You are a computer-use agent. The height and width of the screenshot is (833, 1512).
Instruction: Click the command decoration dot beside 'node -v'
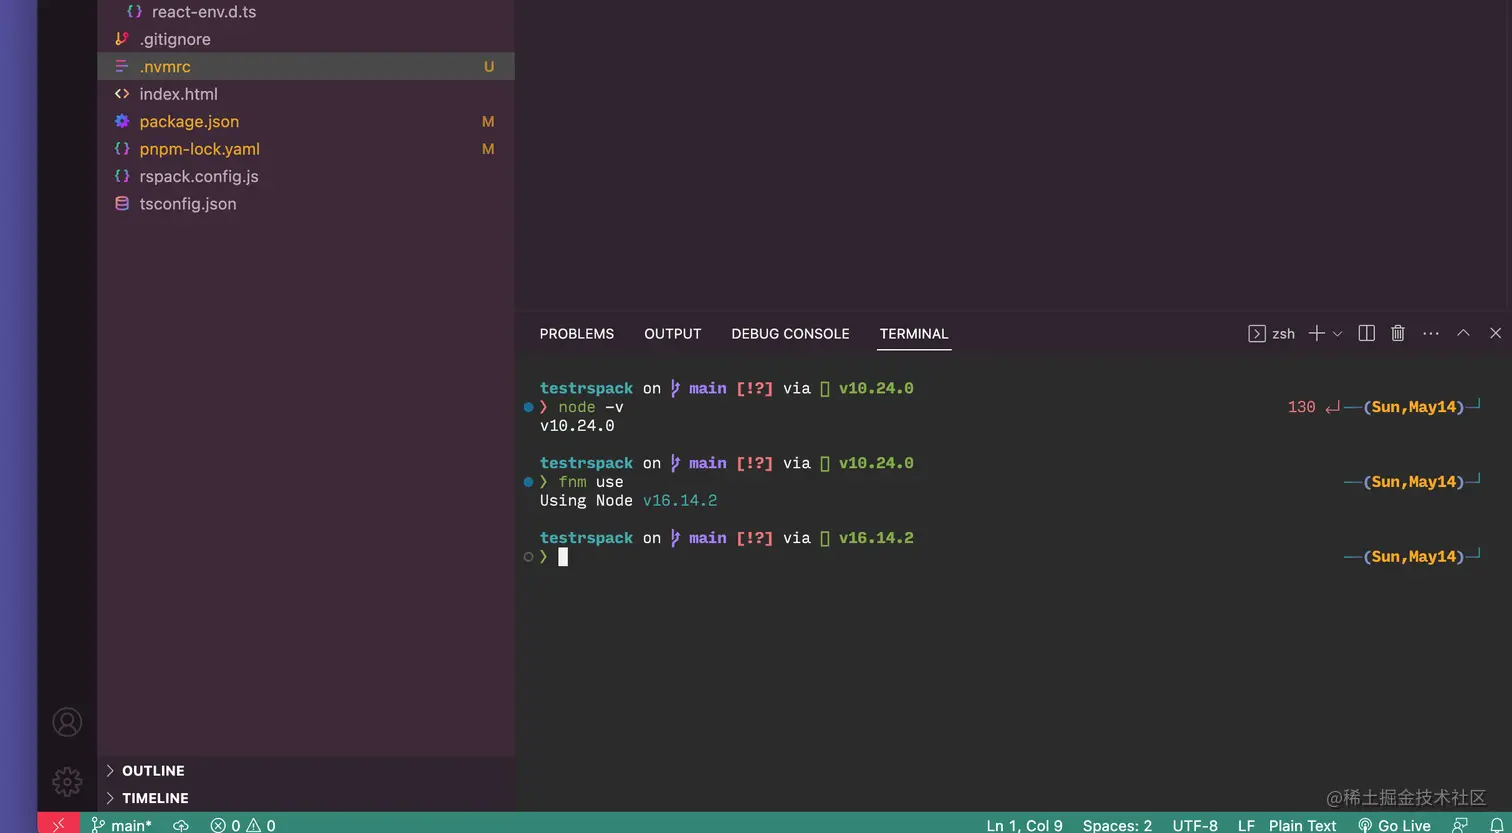click(x=528, y=407)
